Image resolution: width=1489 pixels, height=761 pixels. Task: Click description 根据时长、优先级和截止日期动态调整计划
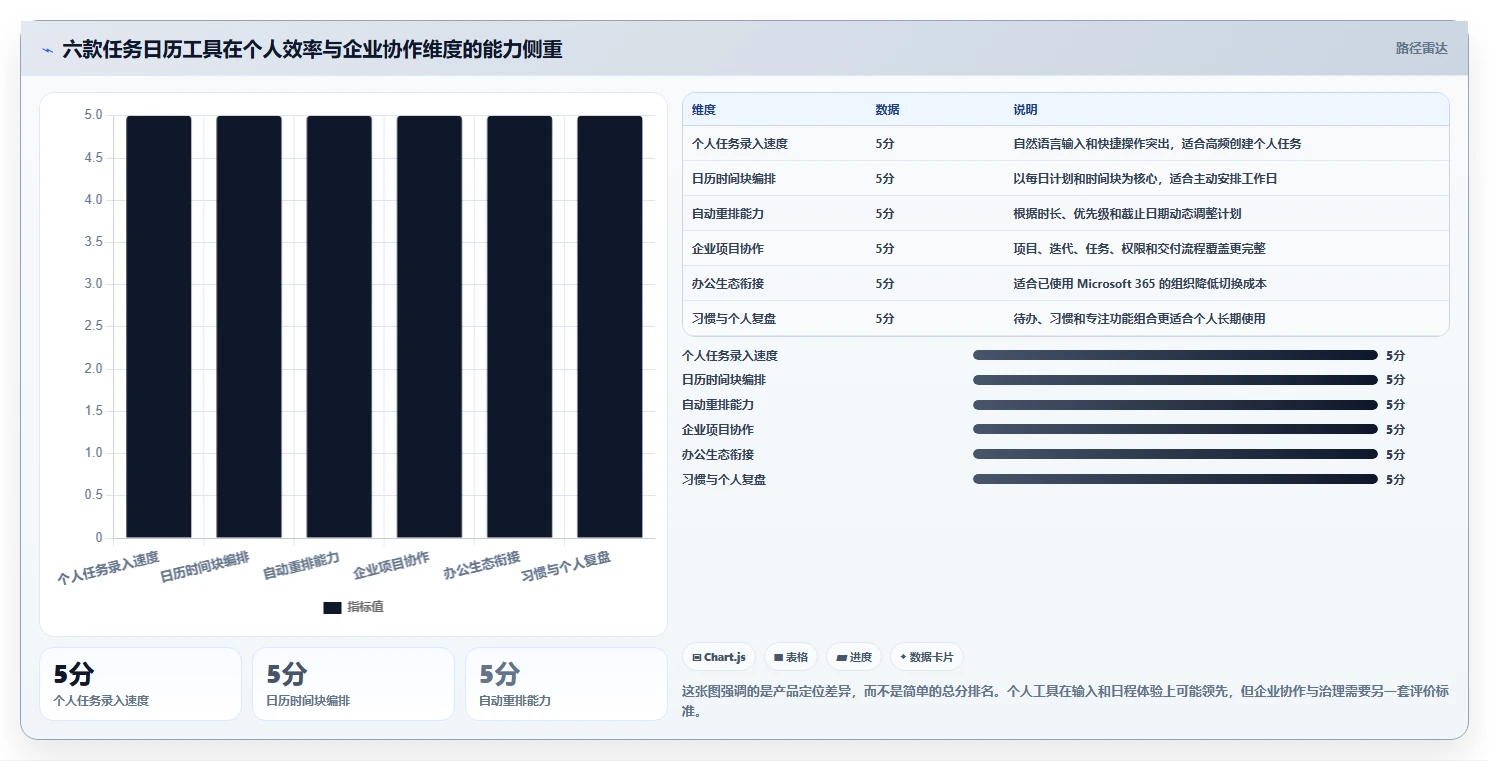tap(1127, 214)
